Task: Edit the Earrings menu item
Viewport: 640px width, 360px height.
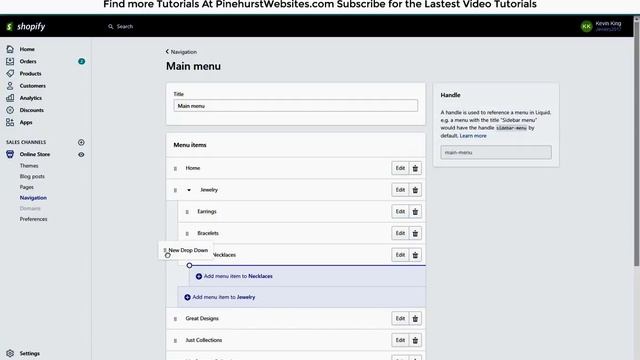Action: click(x=400, y=211)
